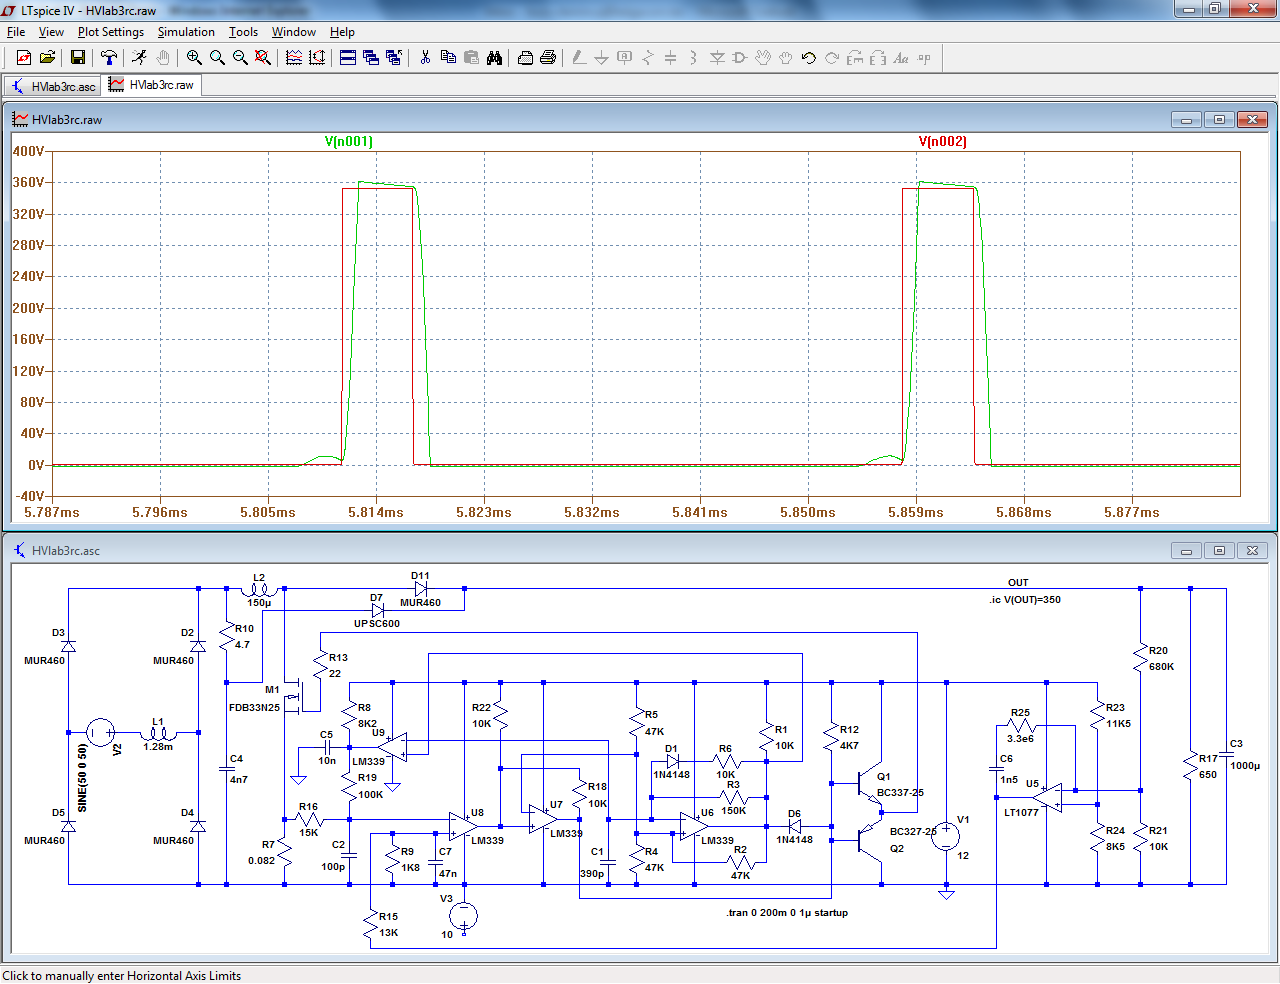Click the Undo arrow icon
This screenshot has width=1280, height=984.
coord(809,58)
